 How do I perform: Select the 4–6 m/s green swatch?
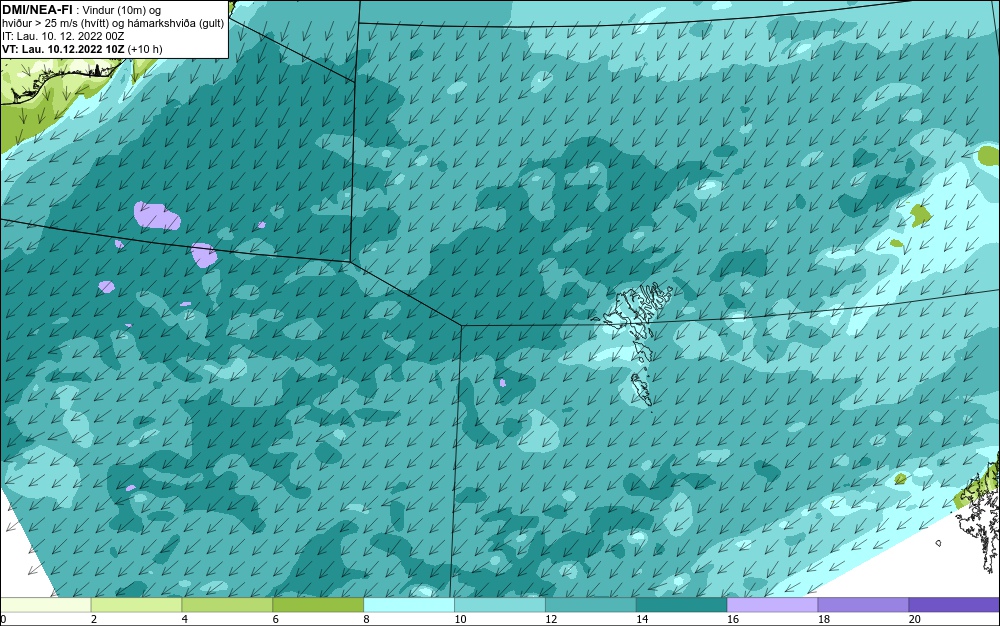click(x=227, y=605)
